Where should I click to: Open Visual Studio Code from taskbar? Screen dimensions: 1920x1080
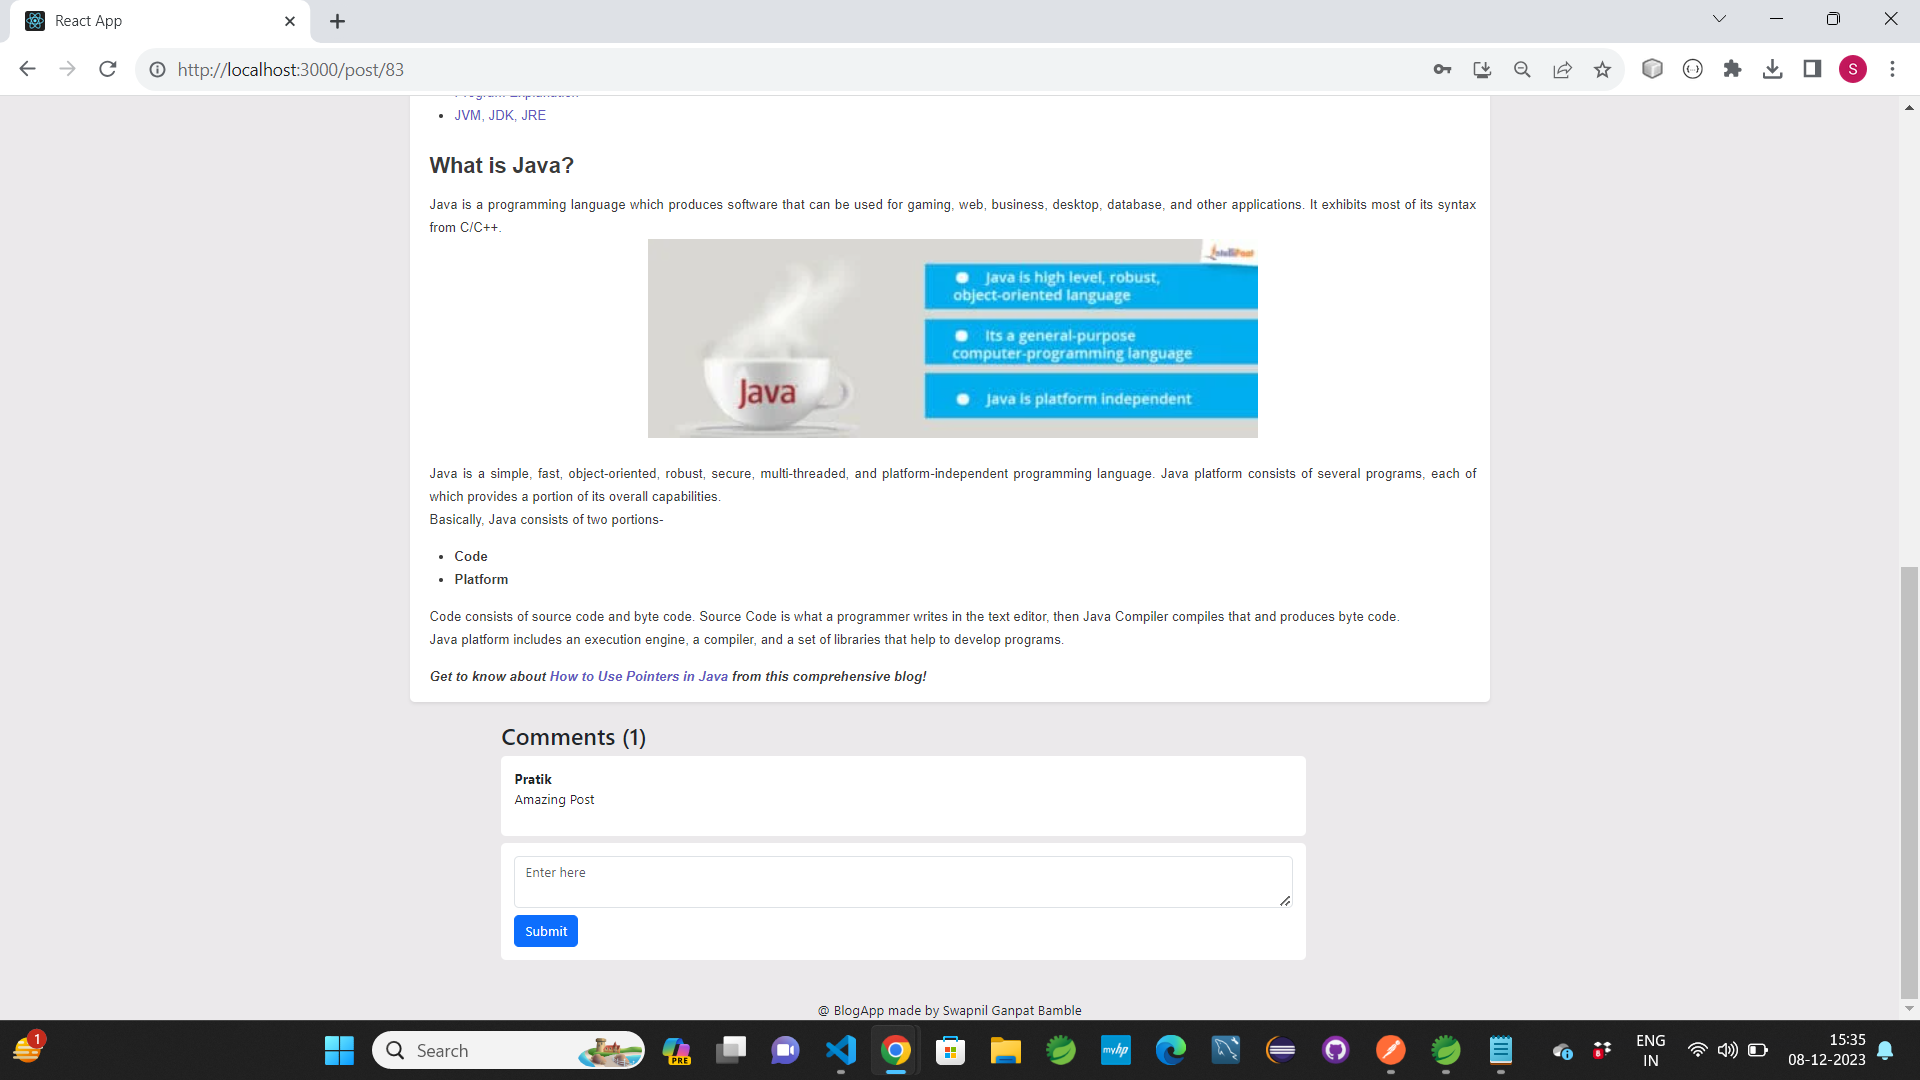coord(841,1050)
